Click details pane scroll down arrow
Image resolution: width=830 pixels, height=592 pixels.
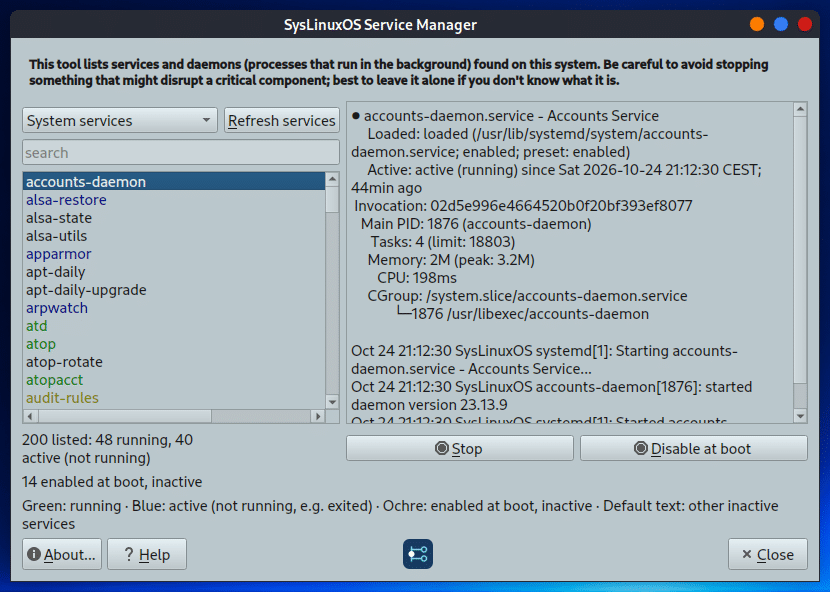(x=800, y=416)
